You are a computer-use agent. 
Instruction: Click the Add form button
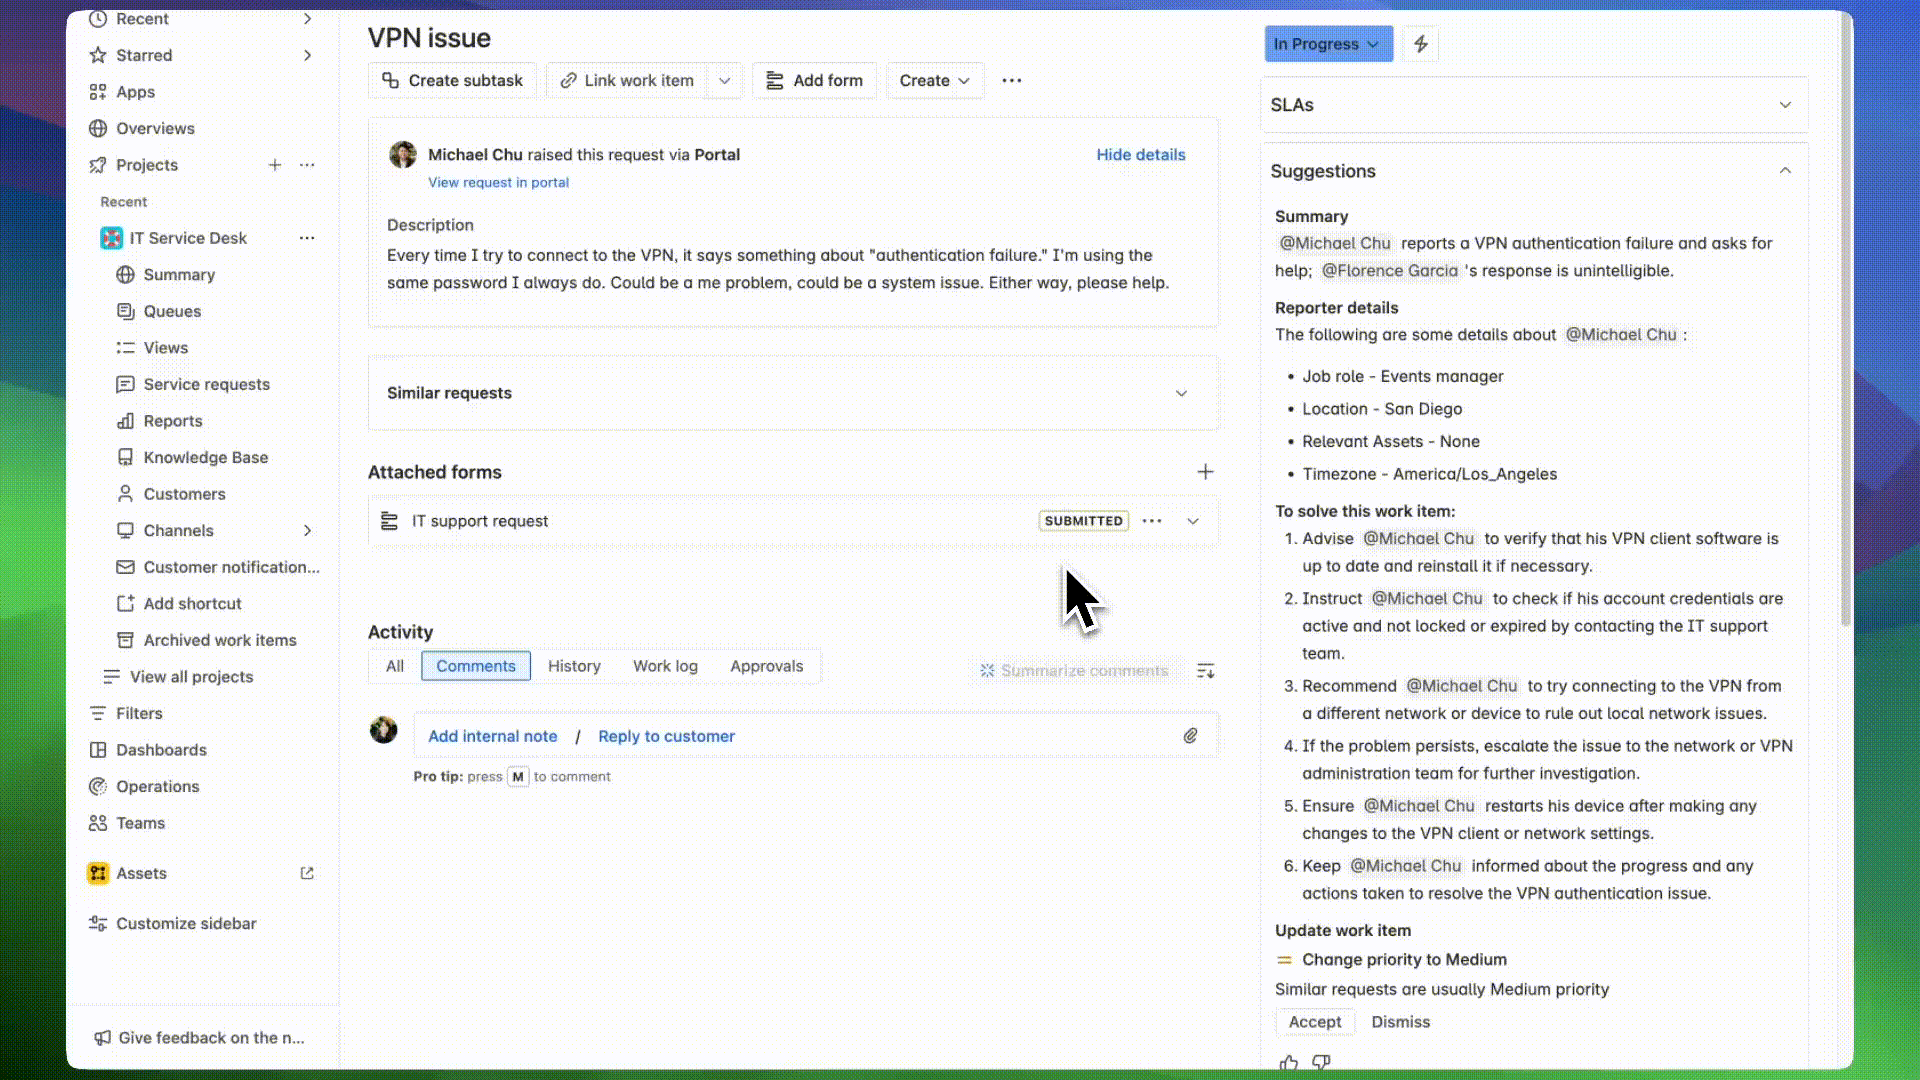tap(814, 81)
